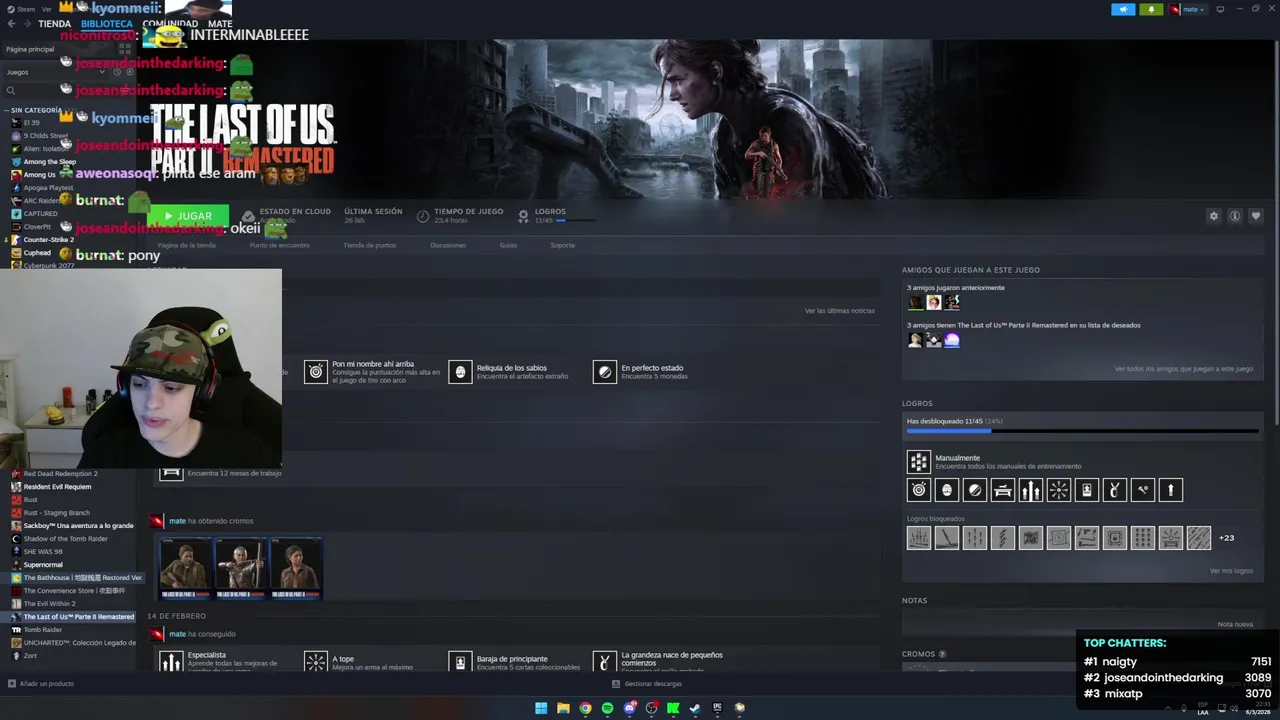Open File Explorer from taskbar

point(563,708)
